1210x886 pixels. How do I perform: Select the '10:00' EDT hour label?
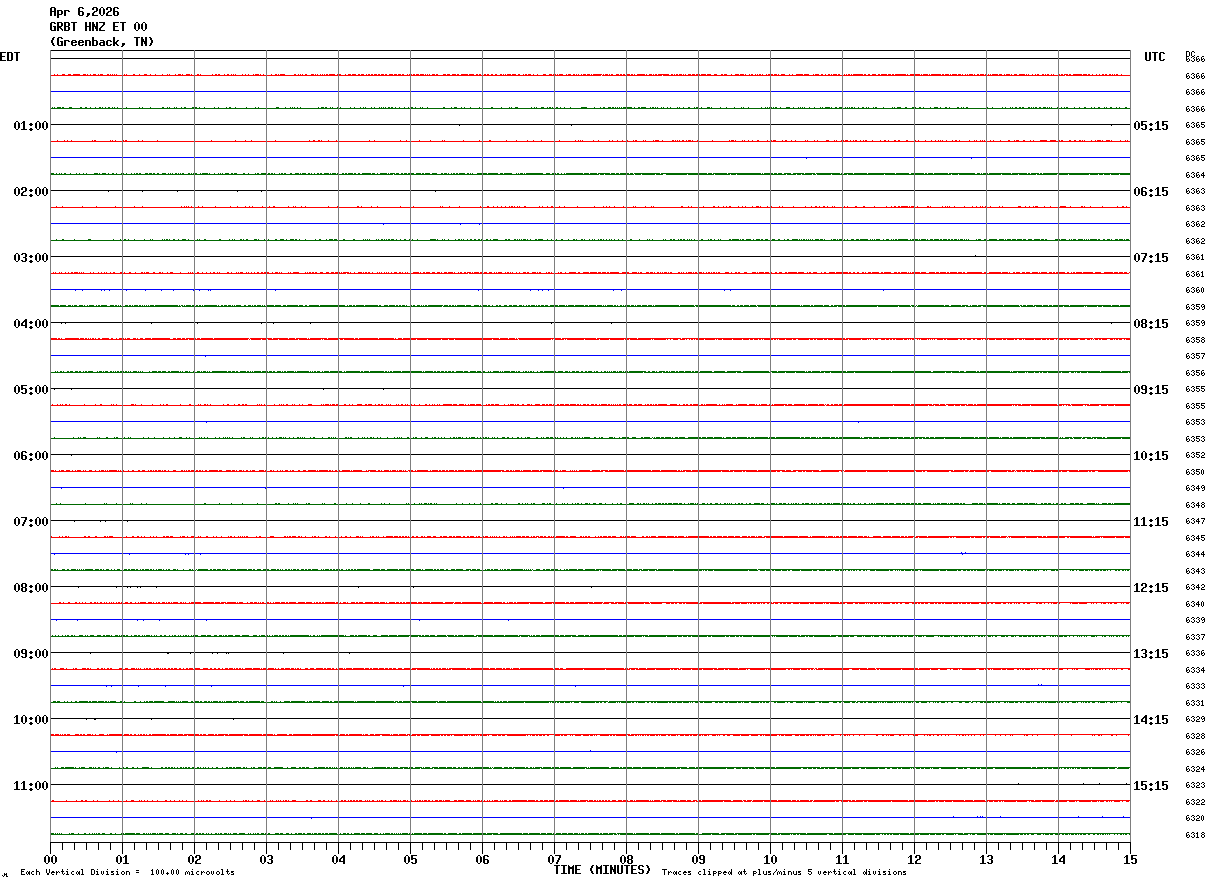pos(31,720)
